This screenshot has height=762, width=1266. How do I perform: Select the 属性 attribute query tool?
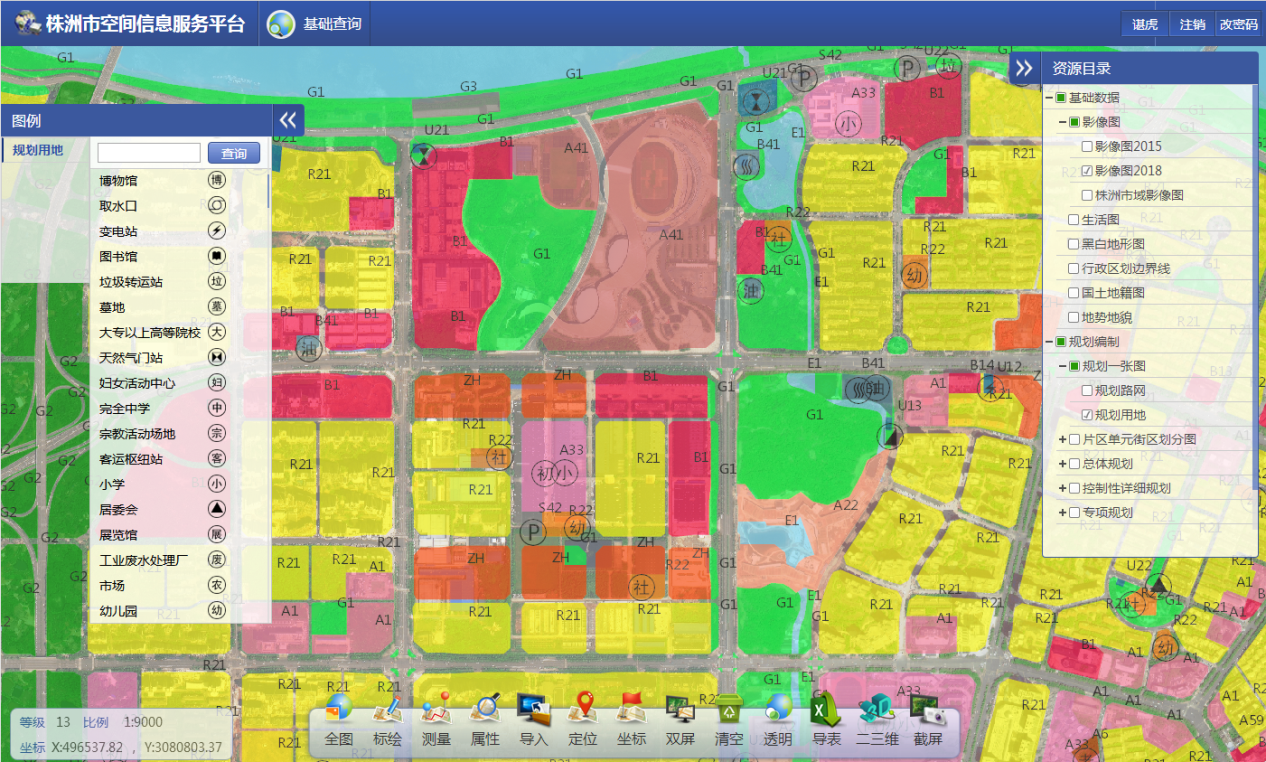coord(485,720)
